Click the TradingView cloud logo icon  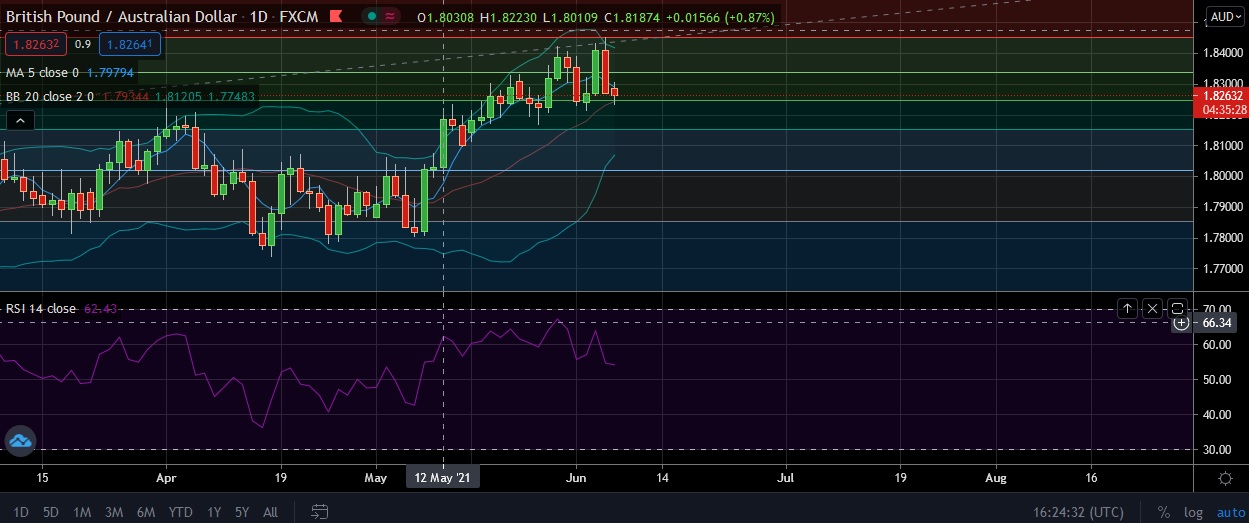click(20, 440)
